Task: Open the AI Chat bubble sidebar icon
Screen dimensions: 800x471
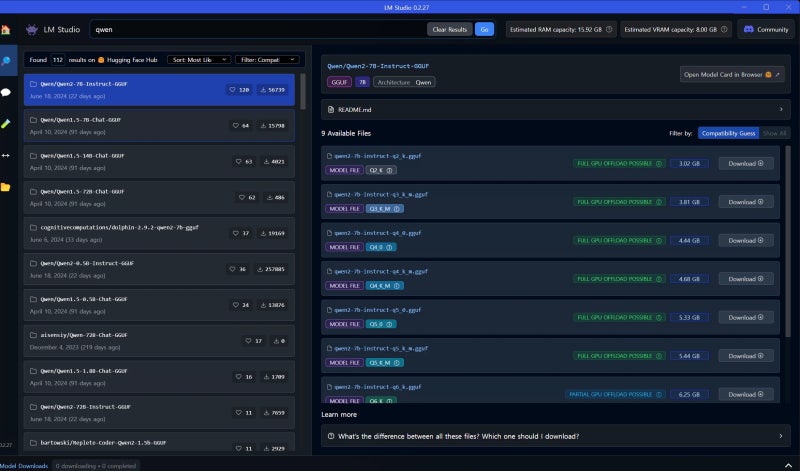Action: tap(6, 92)
